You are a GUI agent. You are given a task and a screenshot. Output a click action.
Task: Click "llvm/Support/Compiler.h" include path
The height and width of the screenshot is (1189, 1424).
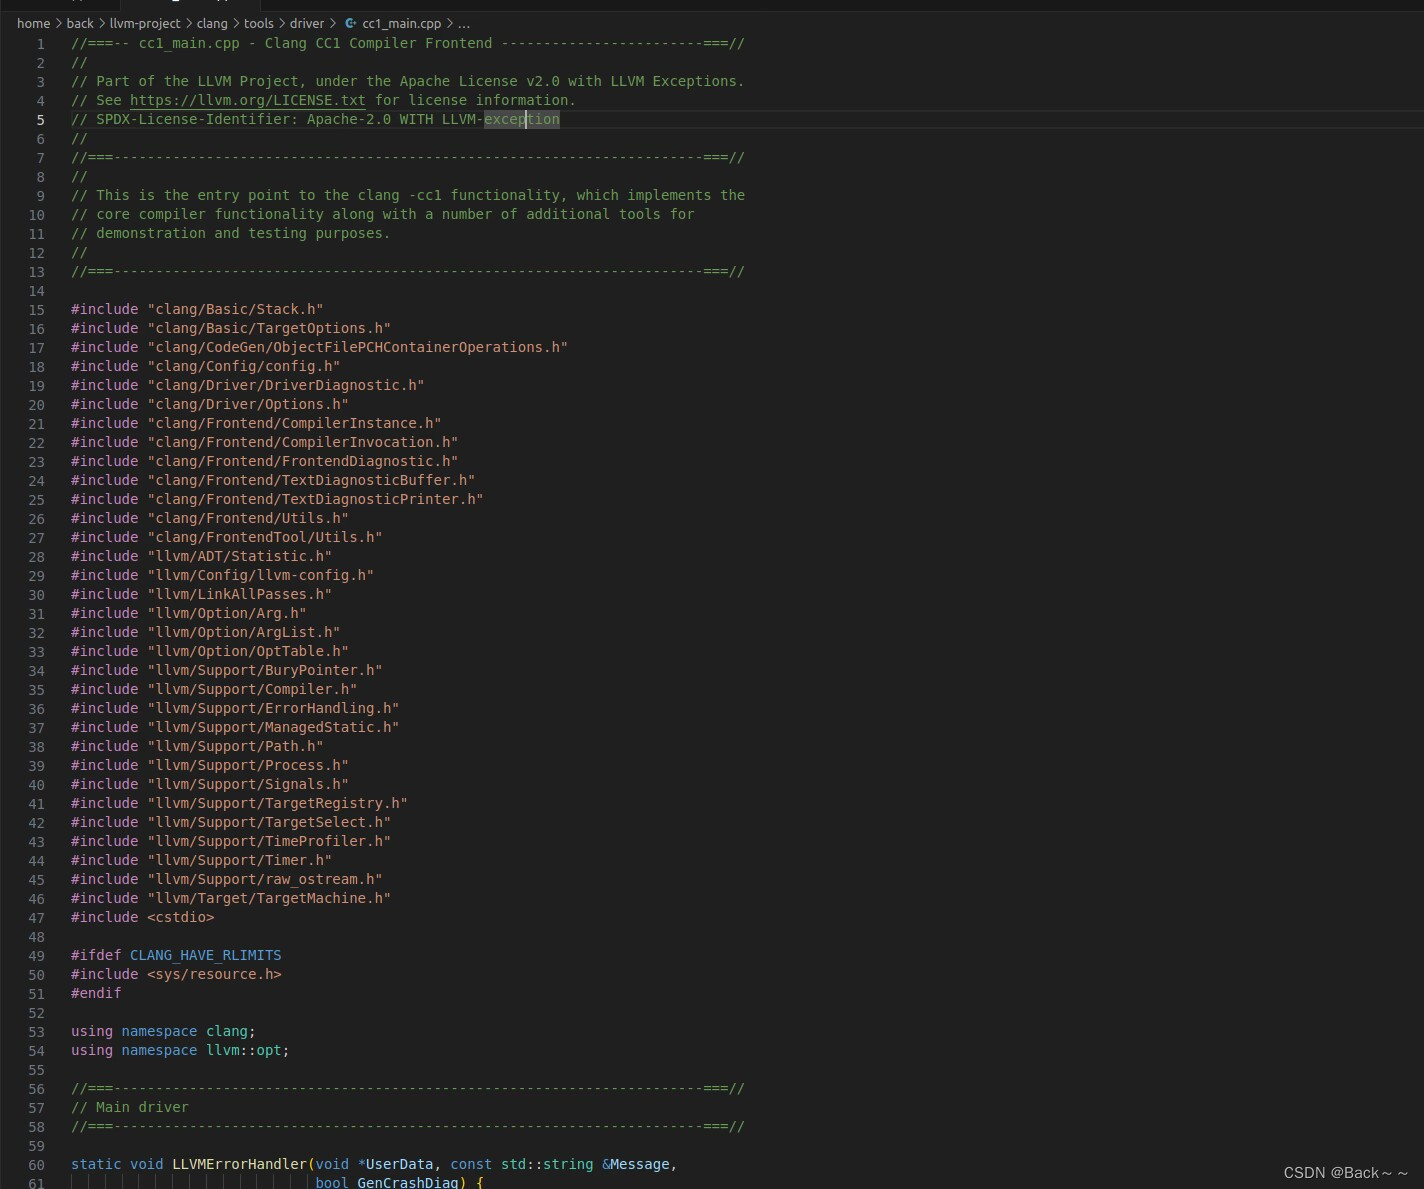click(x=252, y=689)
